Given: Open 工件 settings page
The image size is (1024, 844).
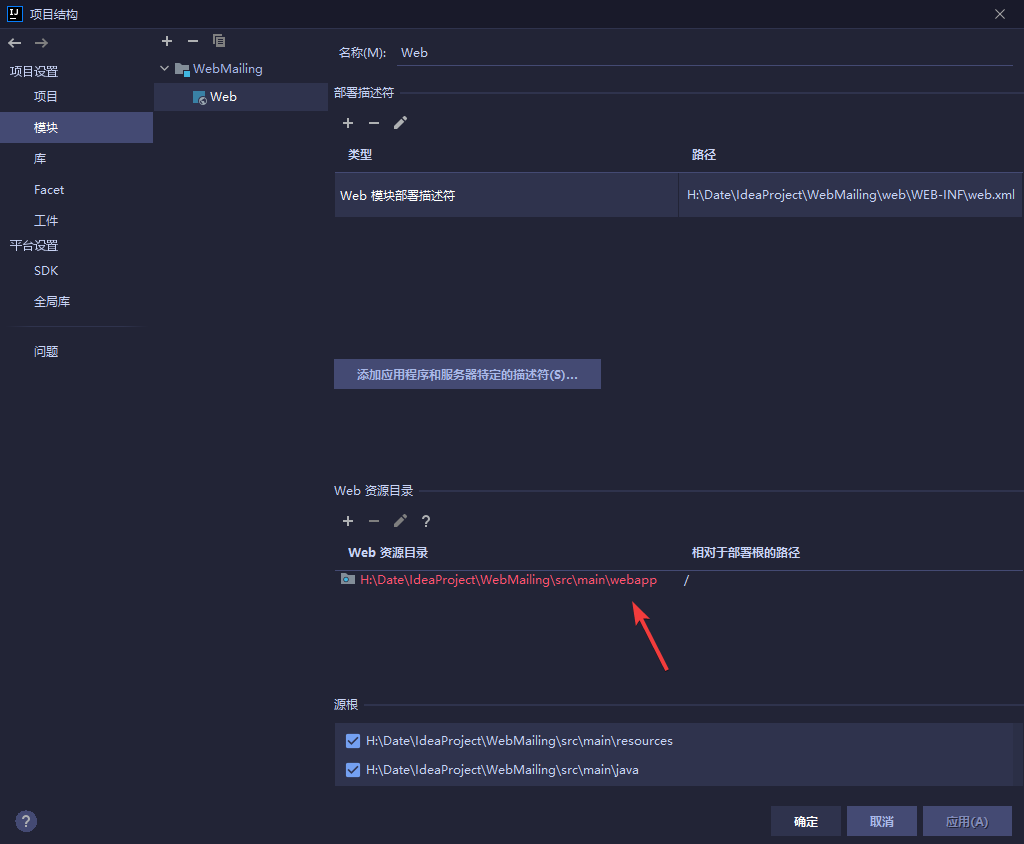Looking at the screenshot, I should [46, 220].
